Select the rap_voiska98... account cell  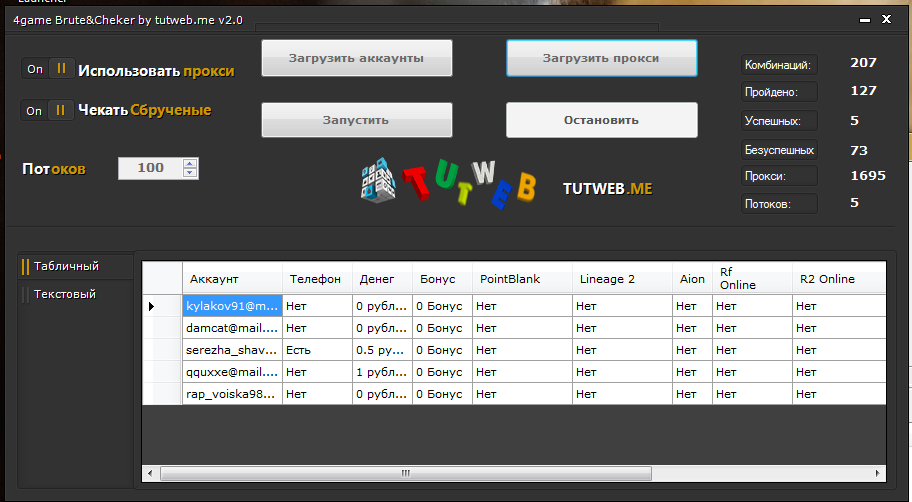232,394
